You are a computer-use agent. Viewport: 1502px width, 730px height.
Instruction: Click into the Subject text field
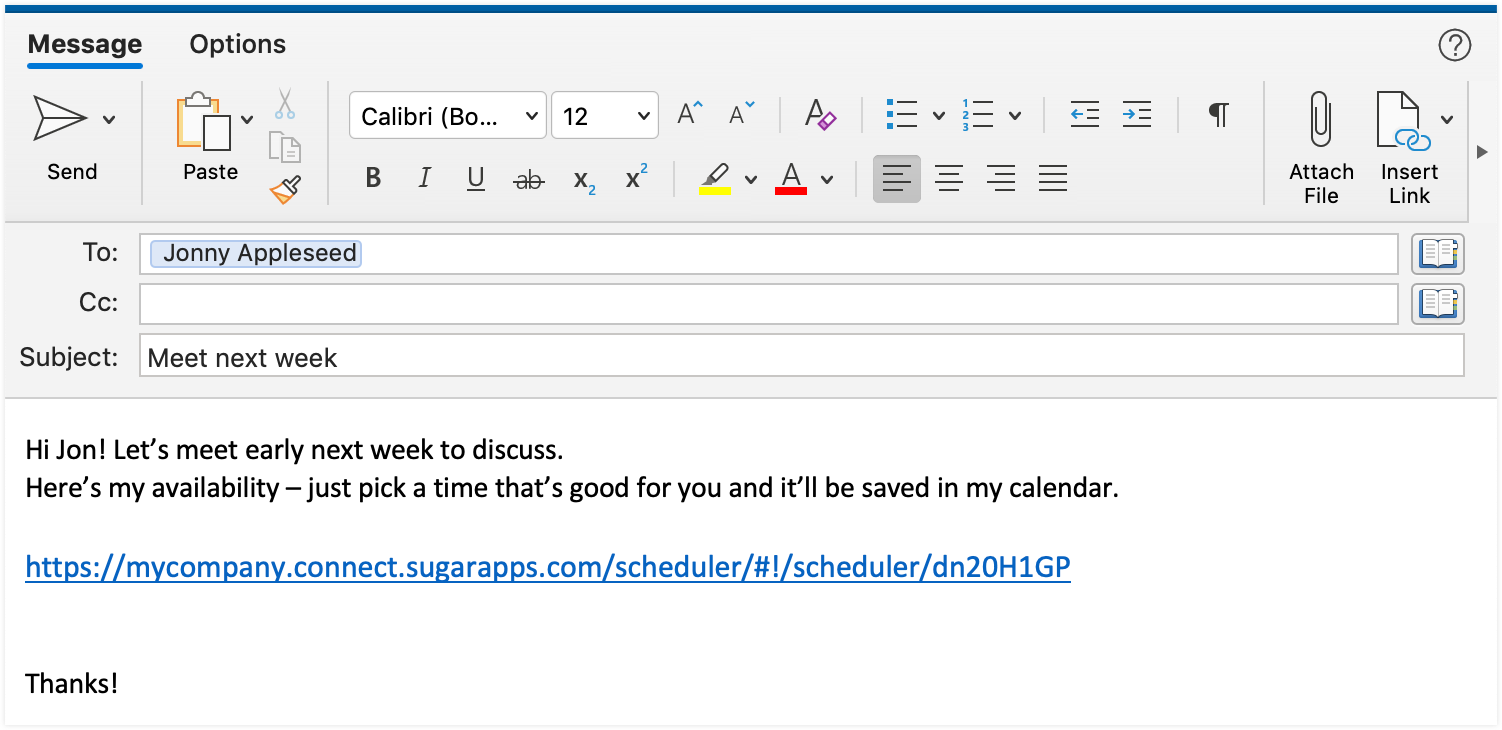click(x=800, y=357)
